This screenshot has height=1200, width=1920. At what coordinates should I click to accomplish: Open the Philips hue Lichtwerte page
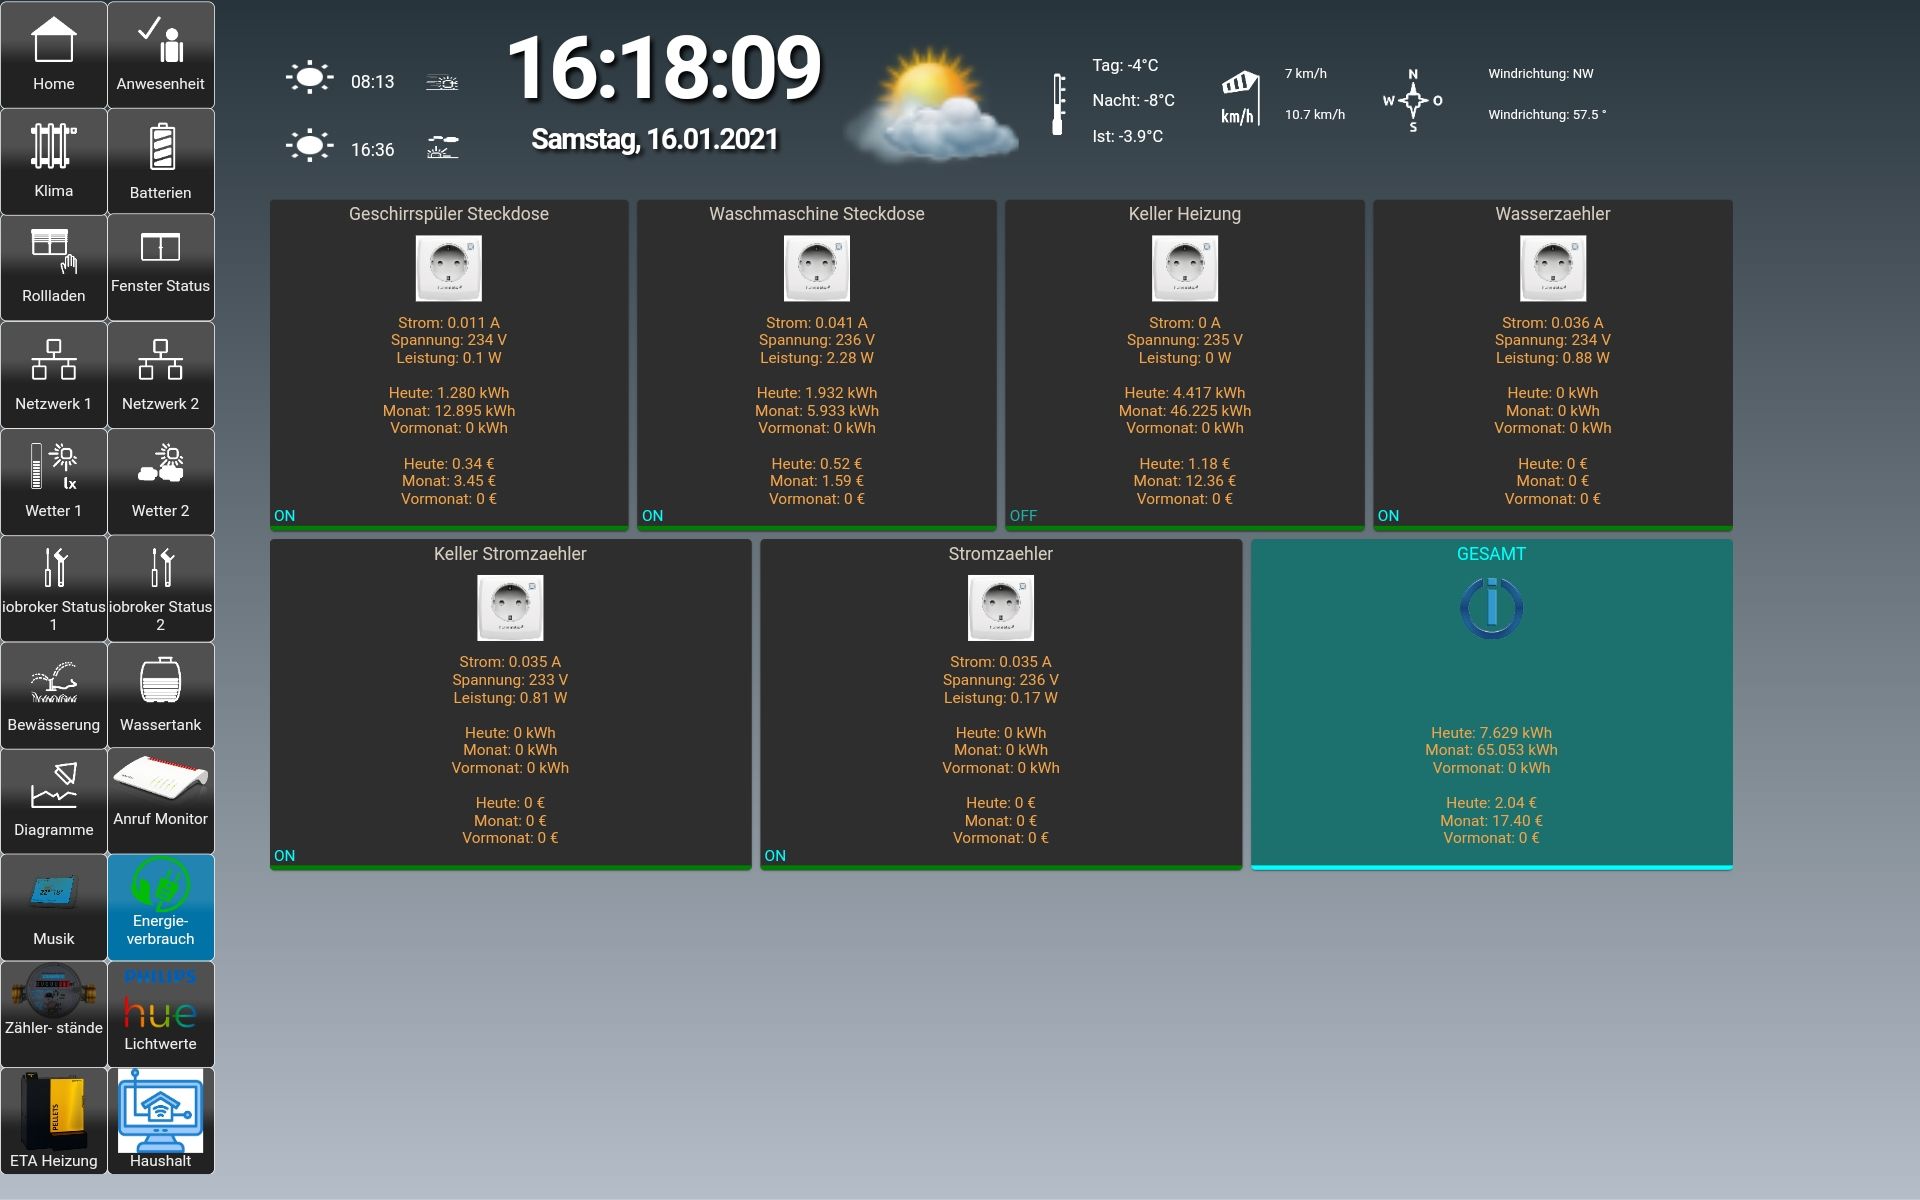pyautogui.click(x=160, y=1014)
